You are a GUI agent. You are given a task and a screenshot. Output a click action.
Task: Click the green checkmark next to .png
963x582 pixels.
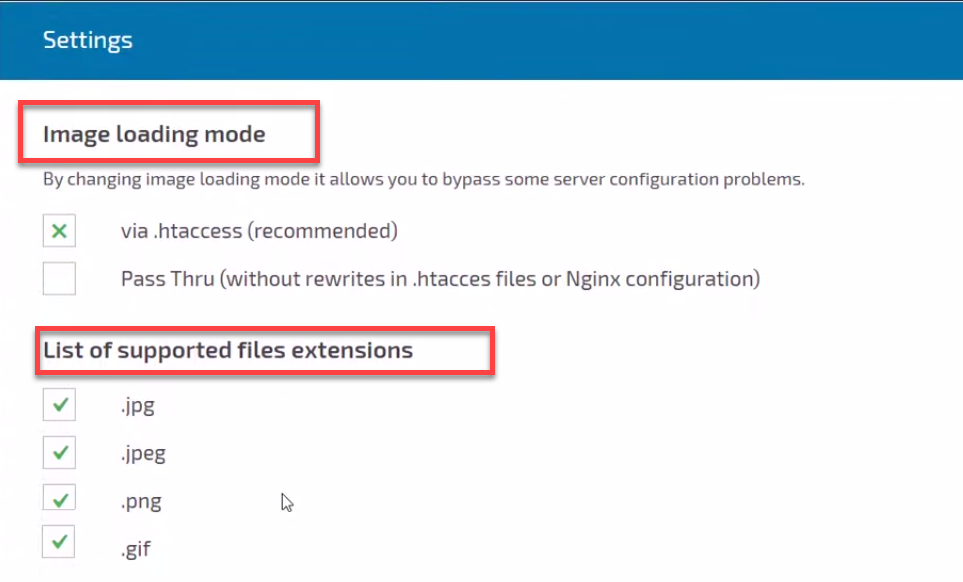pyautogui.click(x=60, y=500)
